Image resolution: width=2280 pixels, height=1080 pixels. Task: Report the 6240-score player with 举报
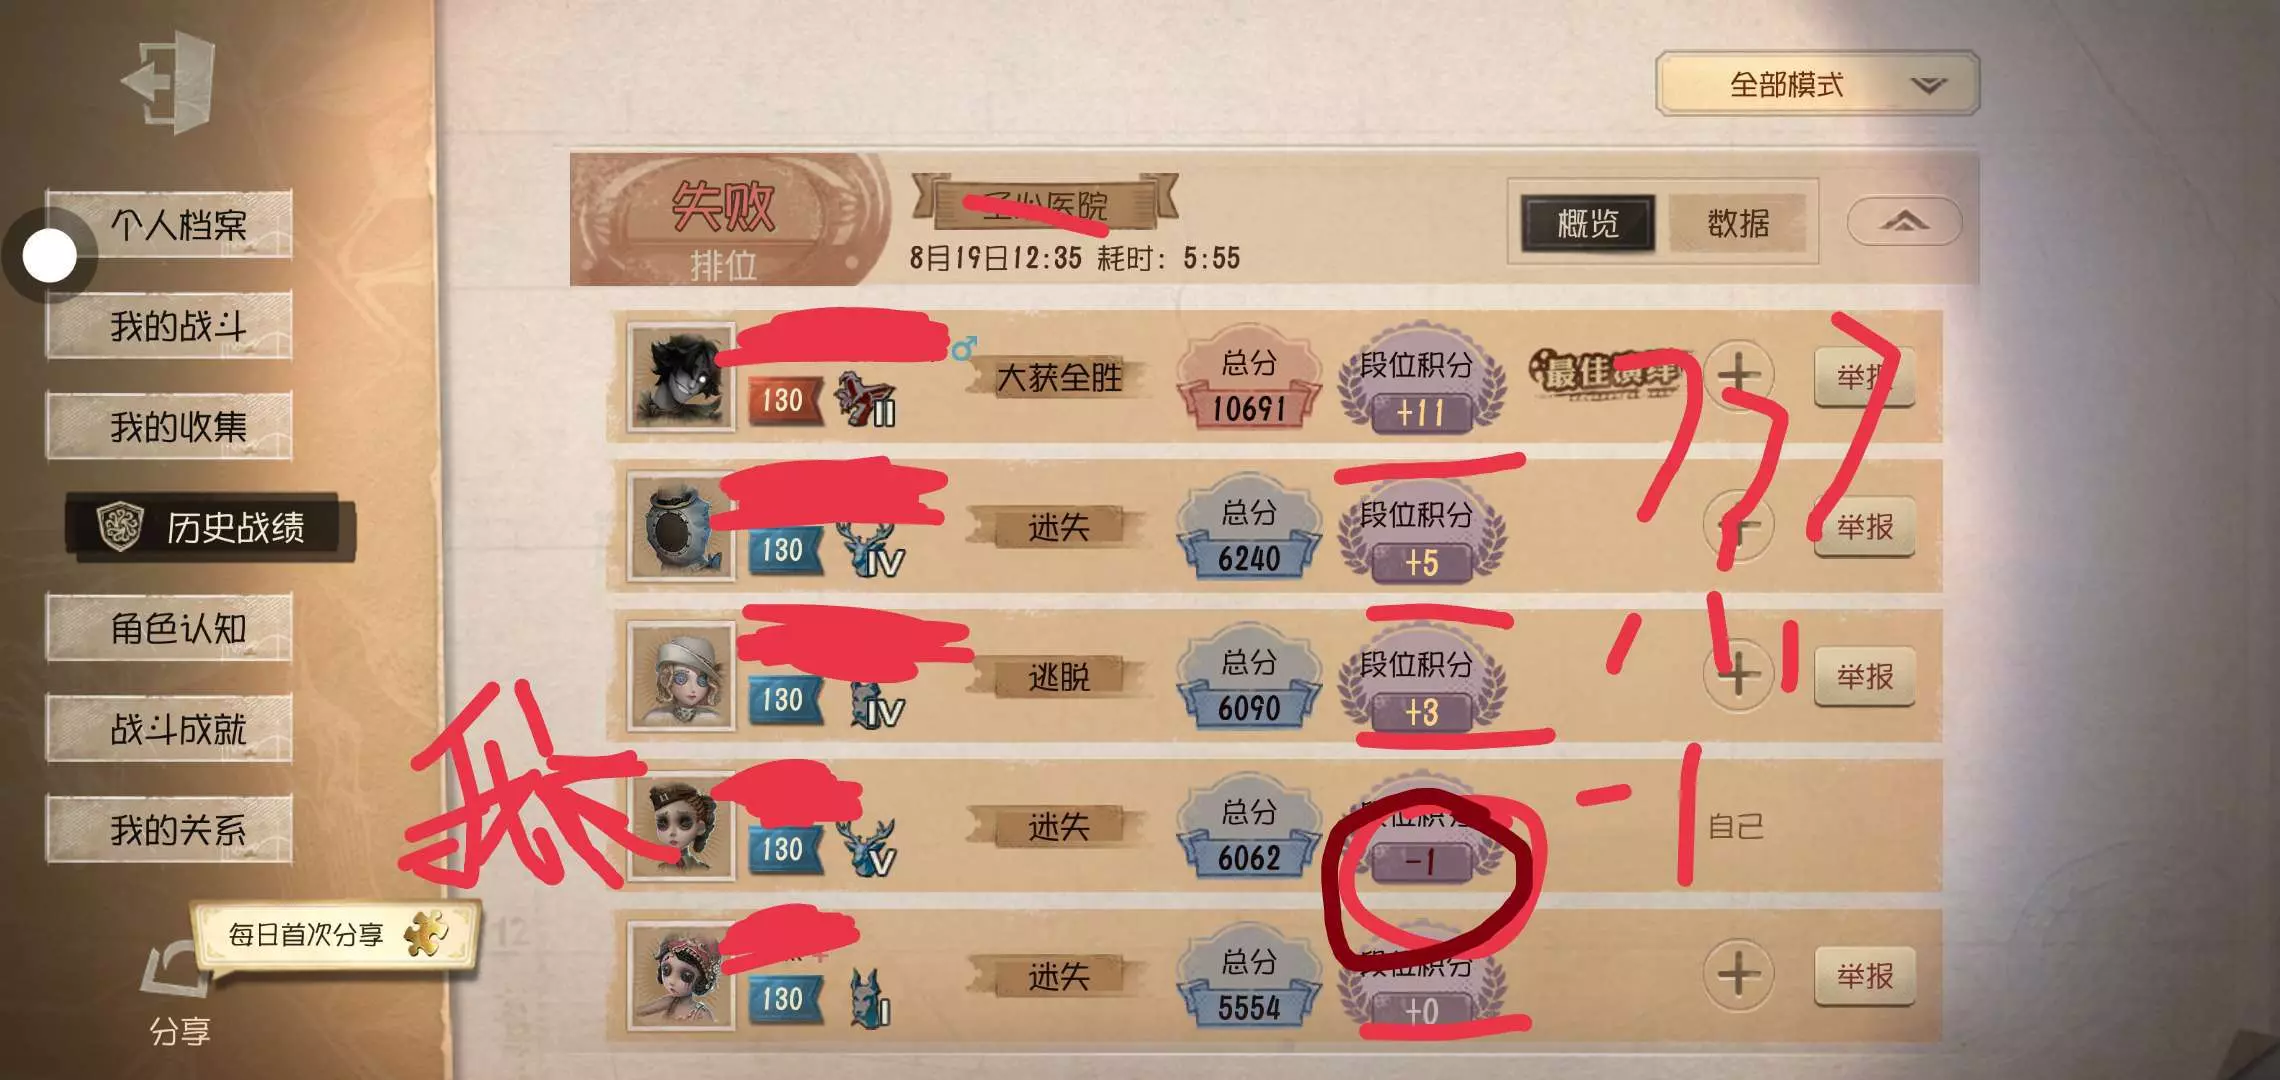(x=1864, y=526)
